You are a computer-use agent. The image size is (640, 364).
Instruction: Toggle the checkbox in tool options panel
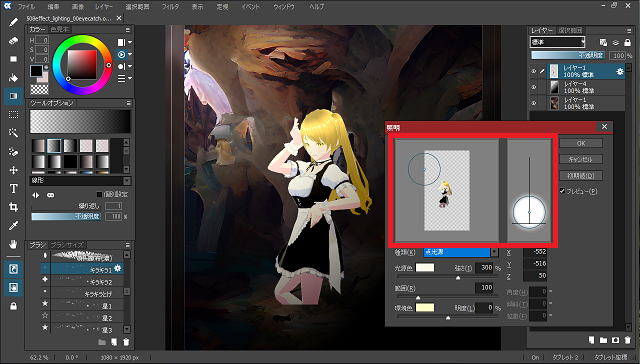99,195
